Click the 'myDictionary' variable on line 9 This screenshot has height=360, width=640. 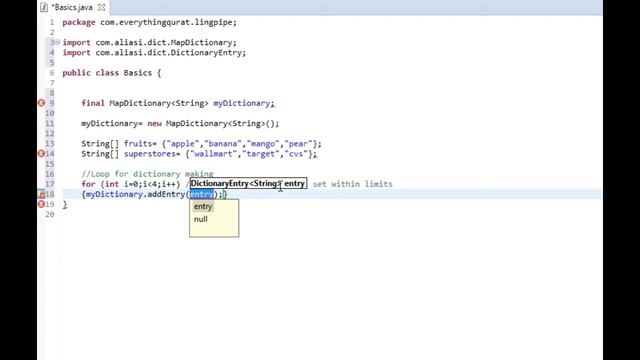pos(241,103)
